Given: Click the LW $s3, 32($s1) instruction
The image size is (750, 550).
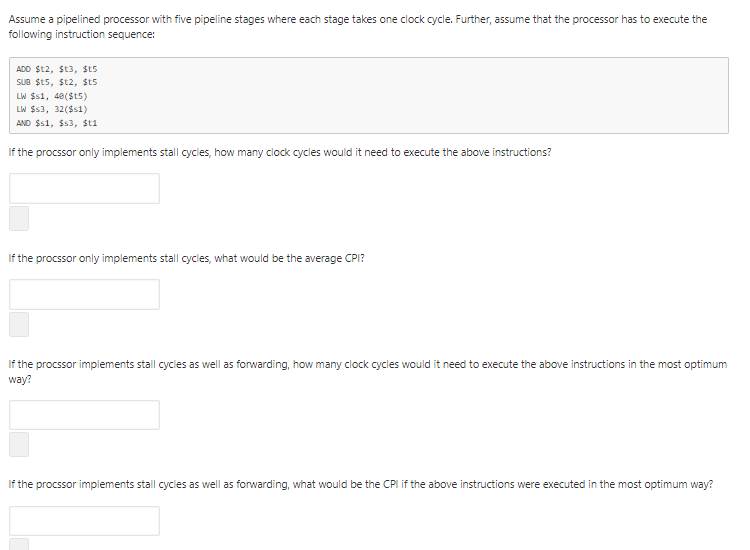Looking at the screenshot, I should (x=52, y=110).
